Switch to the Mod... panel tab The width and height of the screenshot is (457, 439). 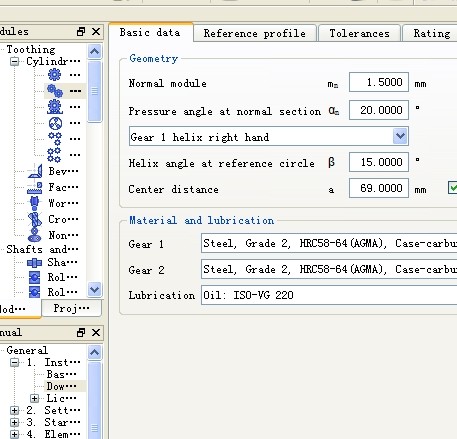(20, 309)
